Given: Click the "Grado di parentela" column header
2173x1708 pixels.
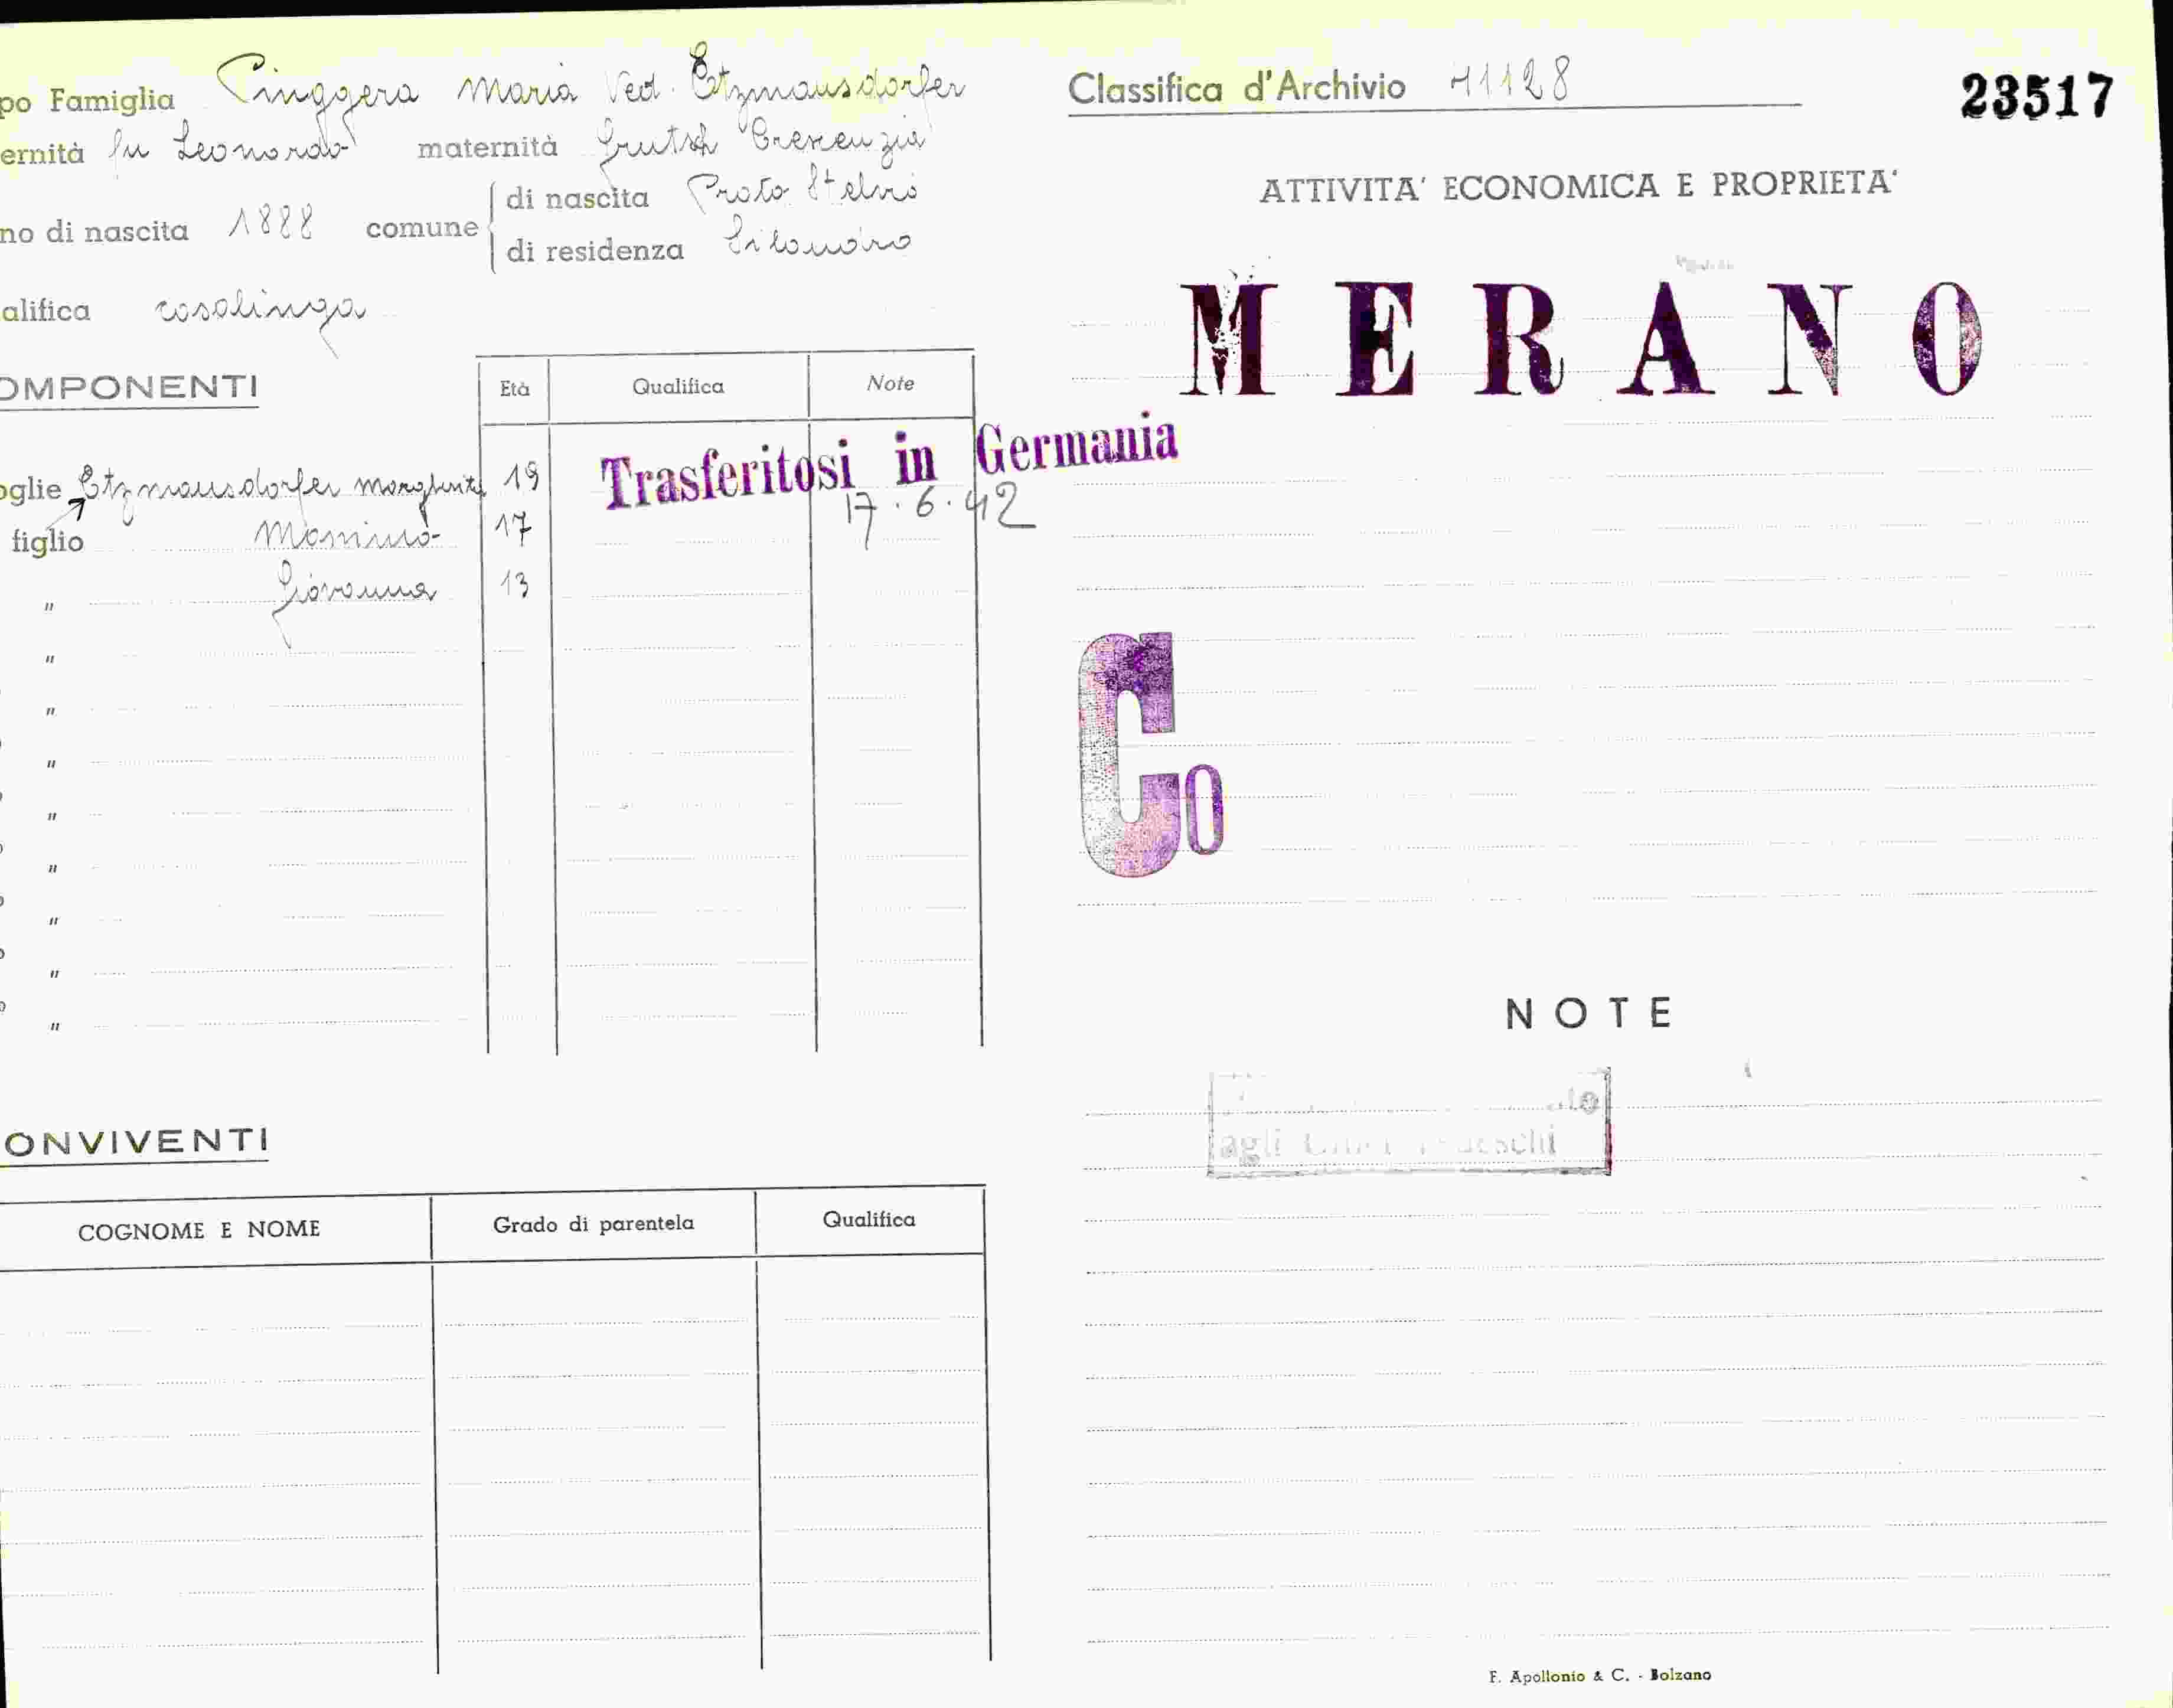Looking at the screenshot, I should [593, 1224].
